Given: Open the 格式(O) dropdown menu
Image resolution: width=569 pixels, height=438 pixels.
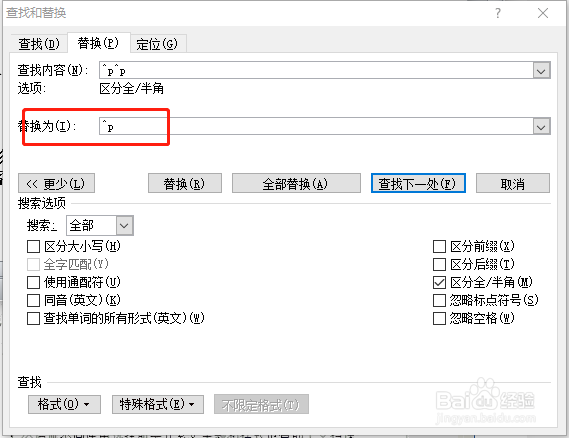Looking at the screenshot, I should (x=64, y=404).
